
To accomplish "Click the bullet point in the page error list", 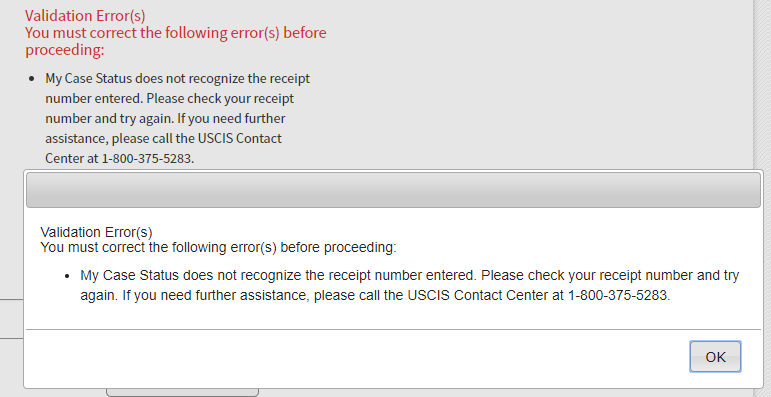I will coord(32,79).
